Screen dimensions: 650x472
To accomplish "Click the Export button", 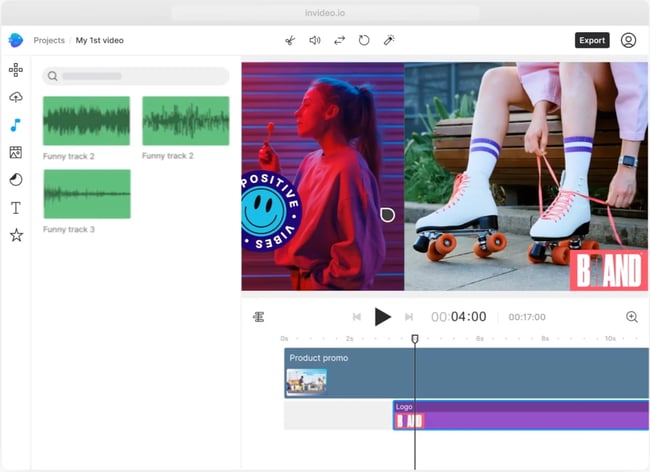I will (592, 40).
